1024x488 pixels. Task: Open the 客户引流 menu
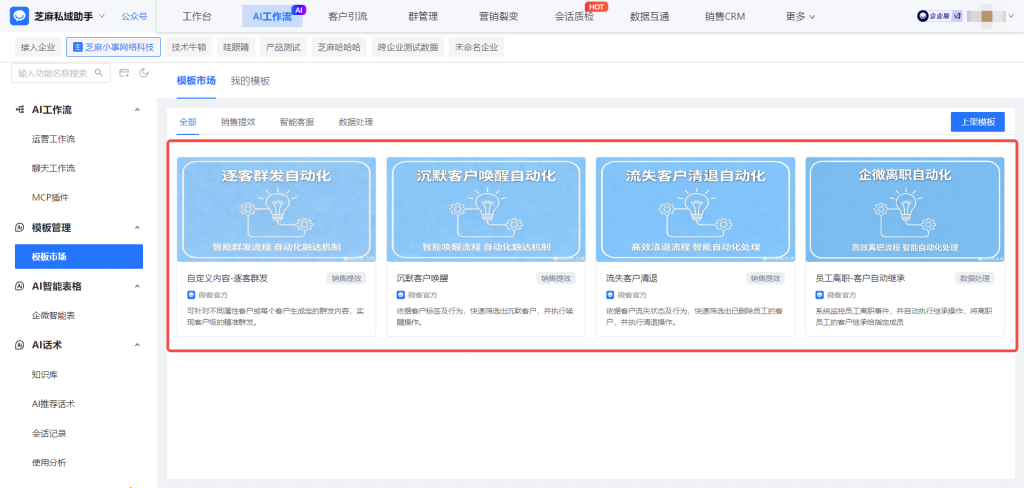347,16
